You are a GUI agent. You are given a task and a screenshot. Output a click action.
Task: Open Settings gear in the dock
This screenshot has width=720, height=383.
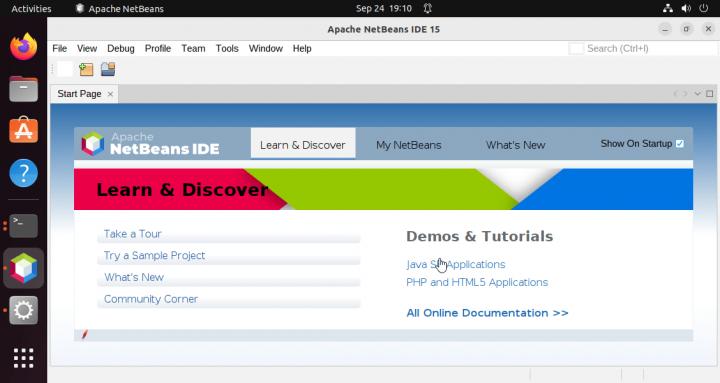pyautogui.click(x=23, y=310)
